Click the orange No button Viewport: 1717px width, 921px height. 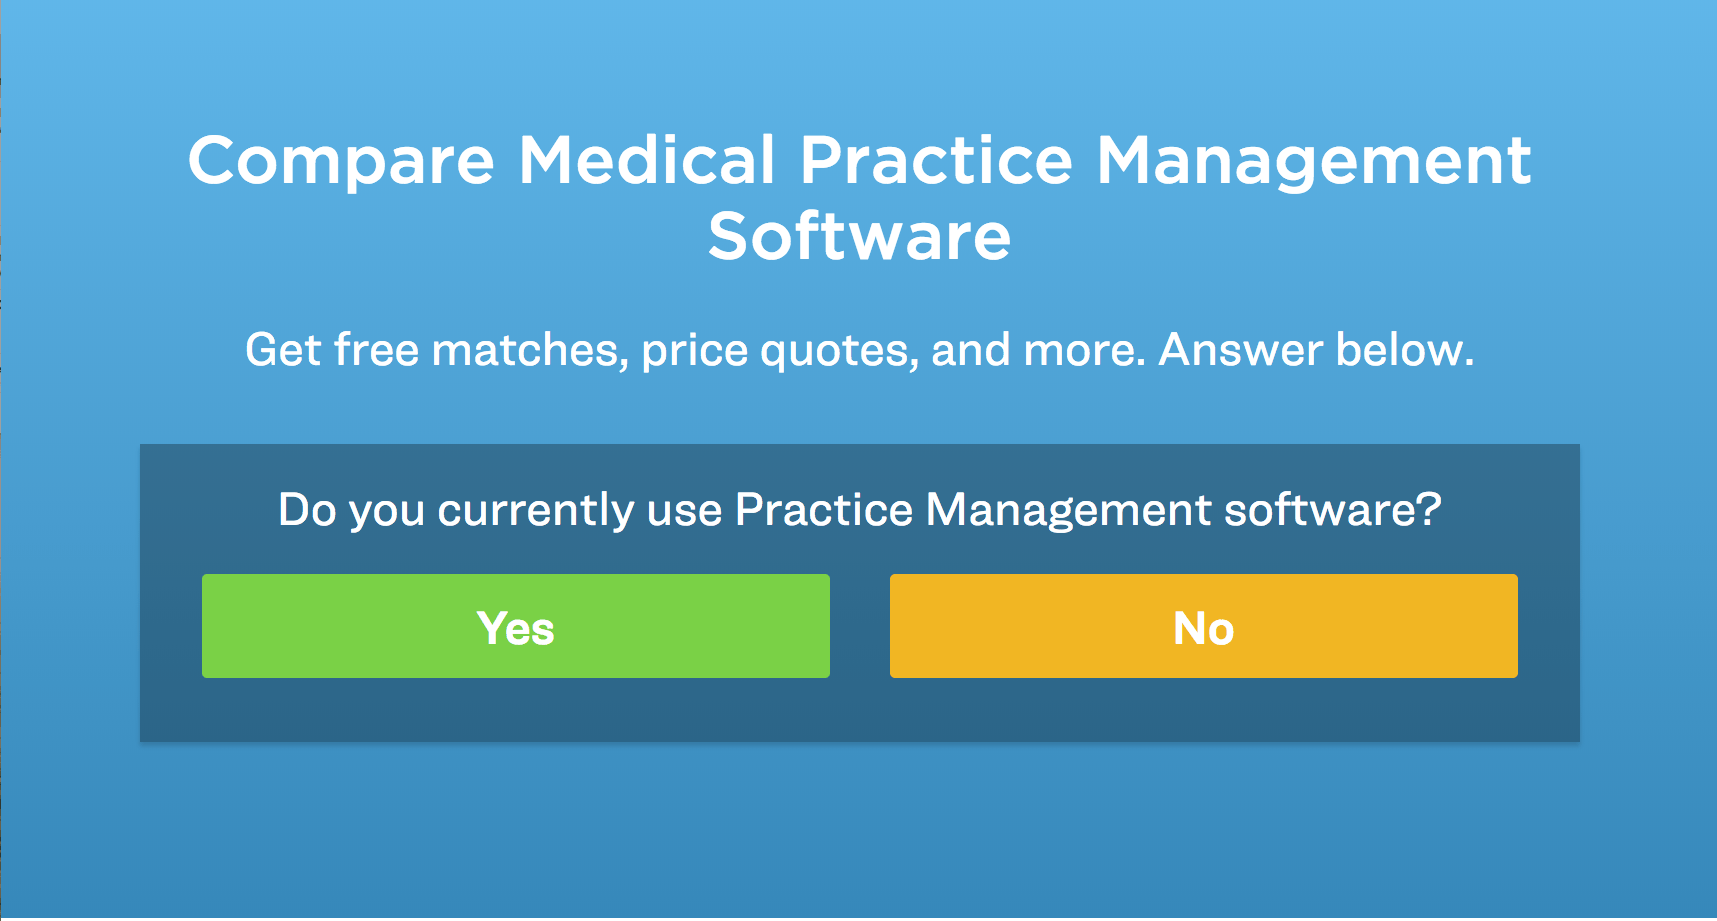coord(1204,626)
